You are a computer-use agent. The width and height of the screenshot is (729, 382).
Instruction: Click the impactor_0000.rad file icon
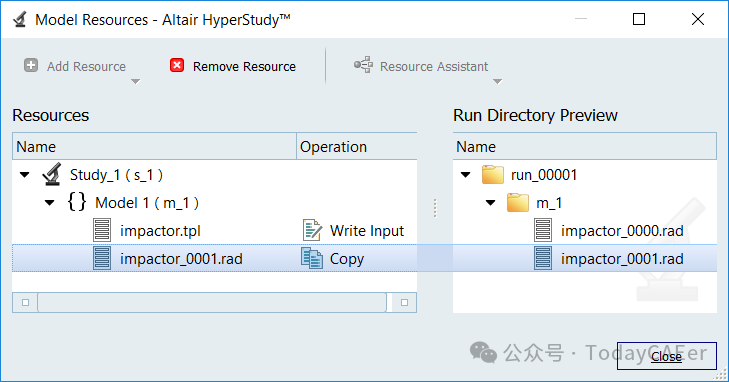pyautogui.click(x=543, y=230)
